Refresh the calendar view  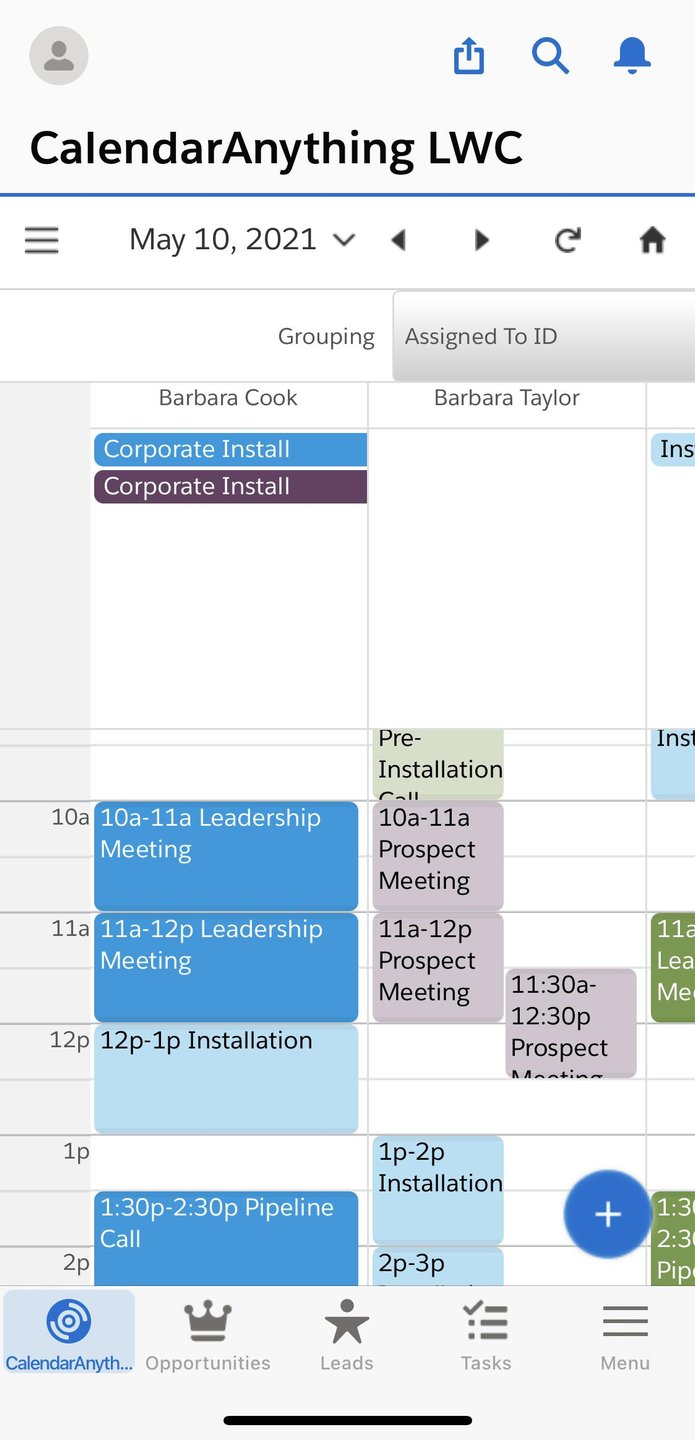coord(567,240)
